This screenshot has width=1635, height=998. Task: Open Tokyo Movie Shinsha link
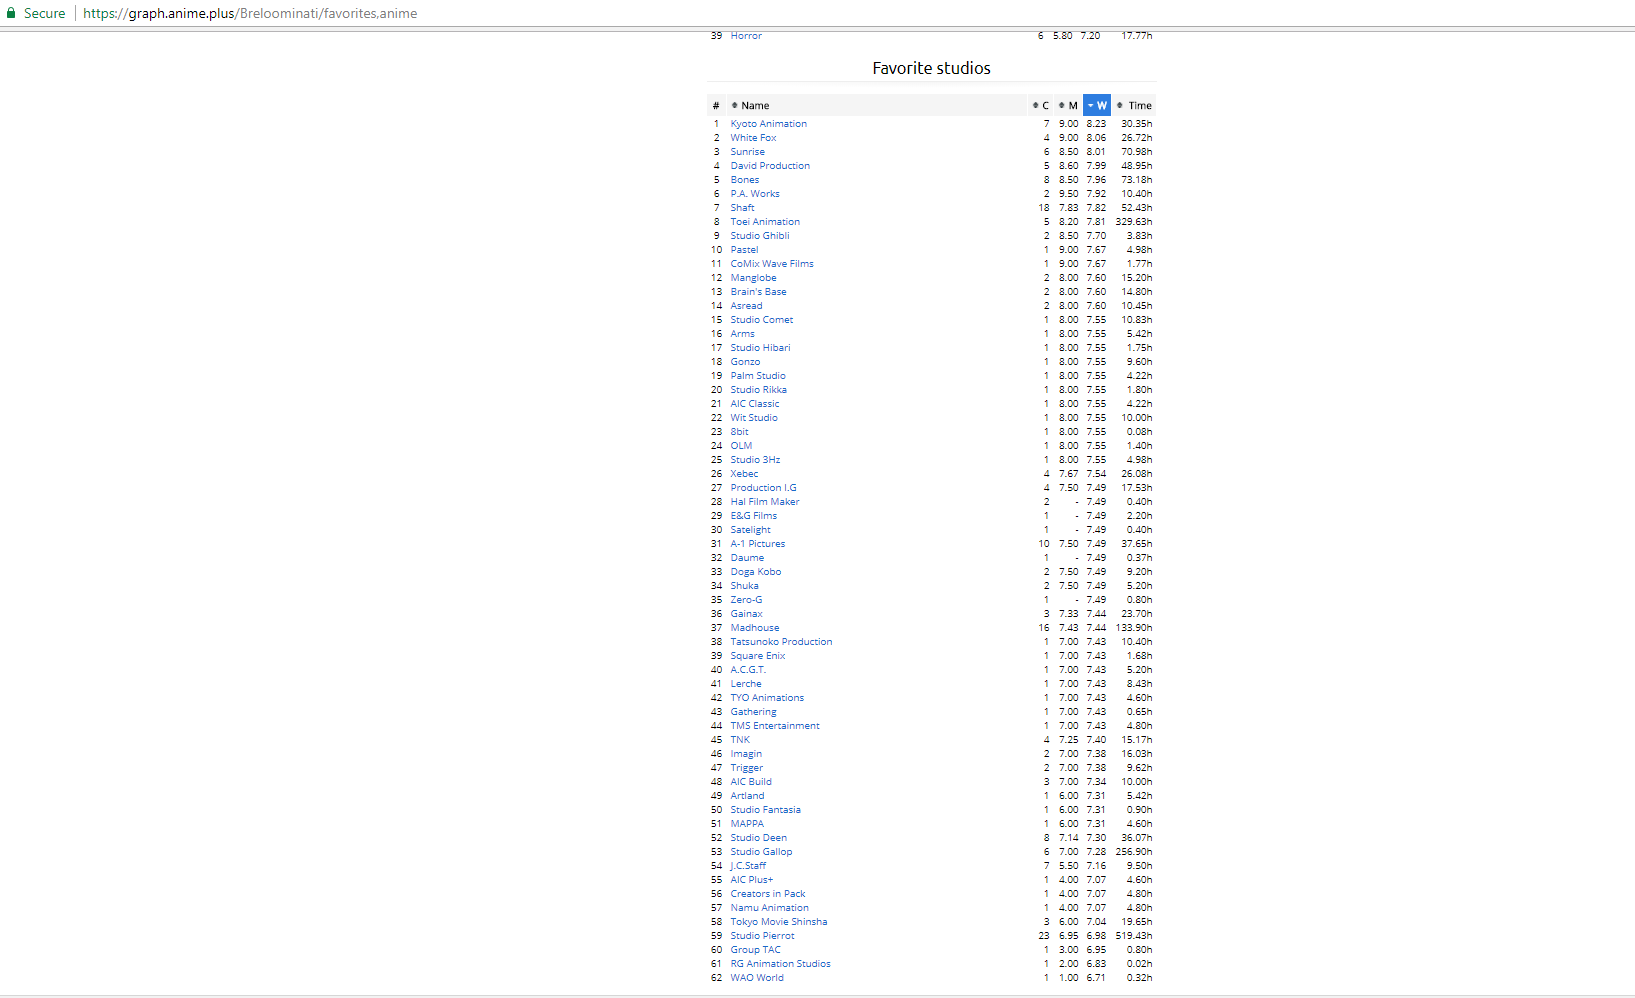pos(779,922)
